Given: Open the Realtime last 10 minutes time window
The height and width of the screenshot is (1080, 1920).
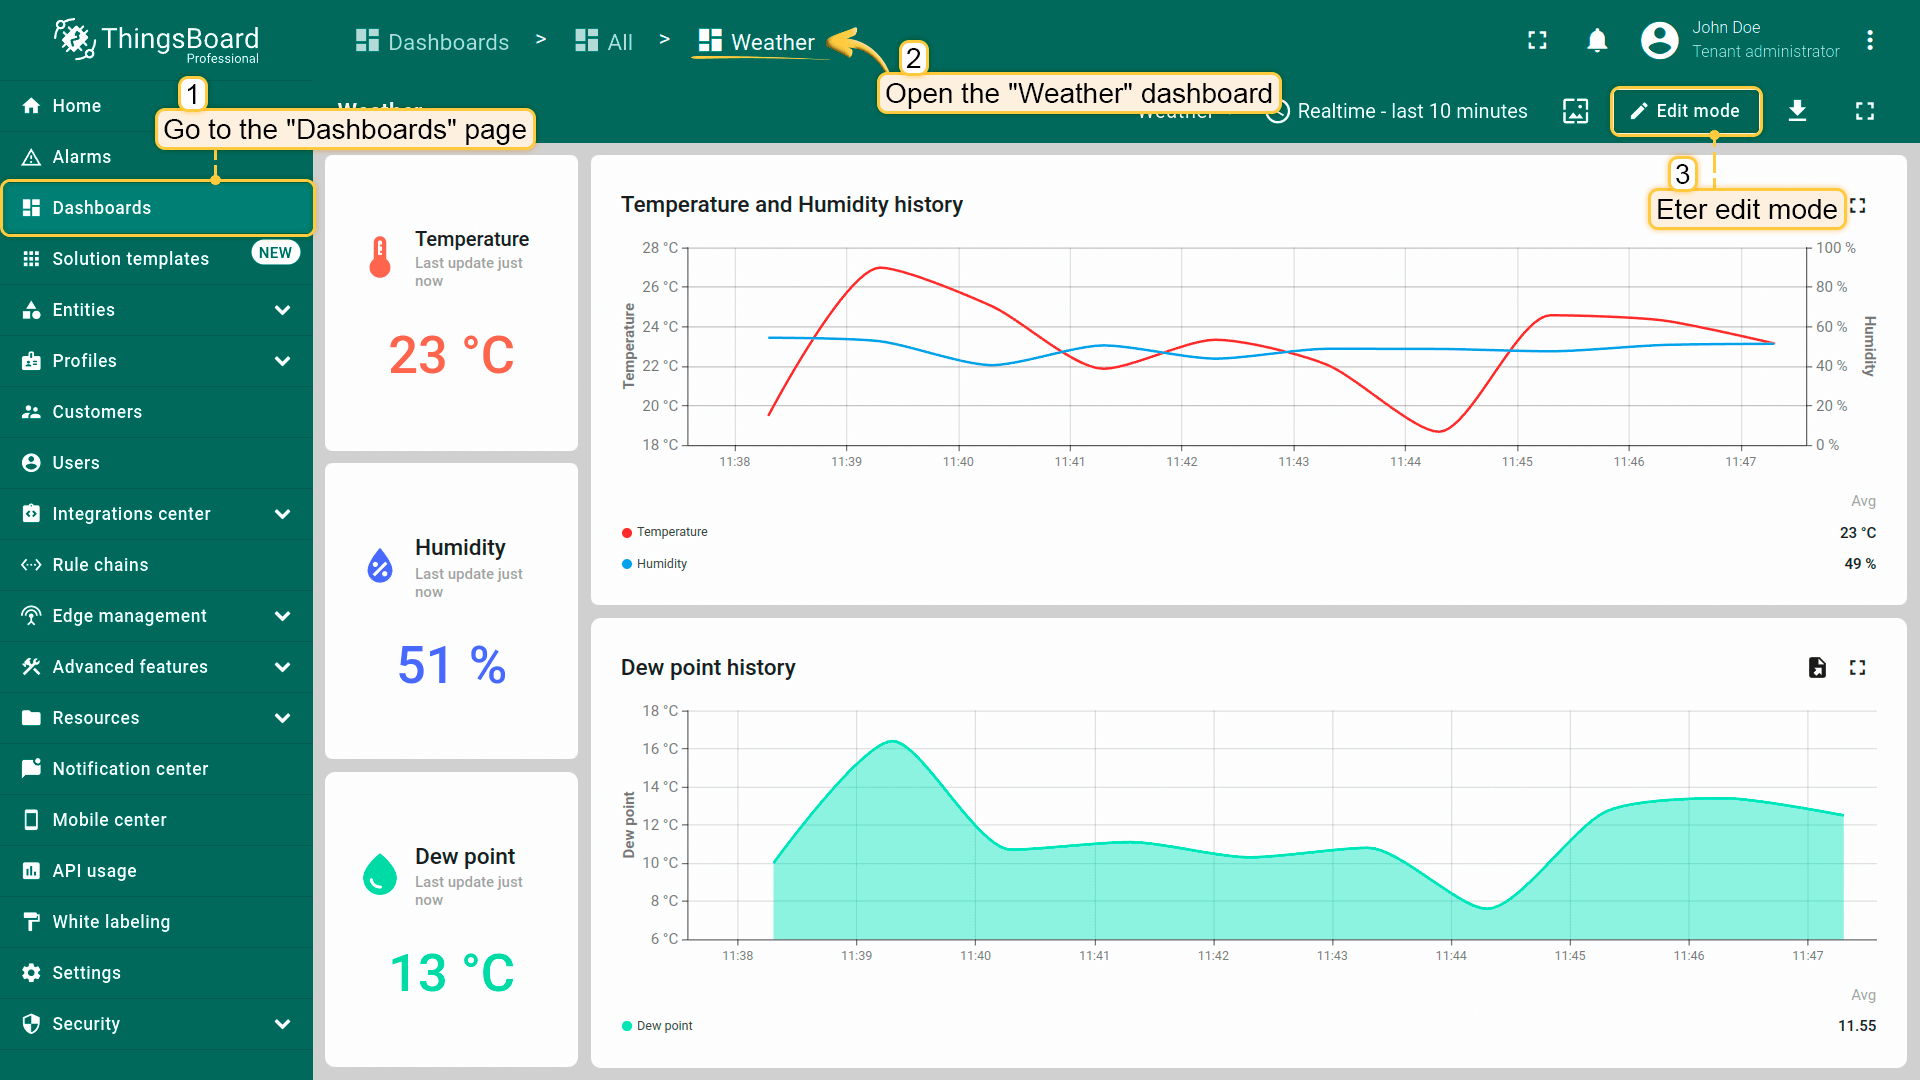Looking at the screenshot, I should pyautogui.click(x=1410, y=111).
